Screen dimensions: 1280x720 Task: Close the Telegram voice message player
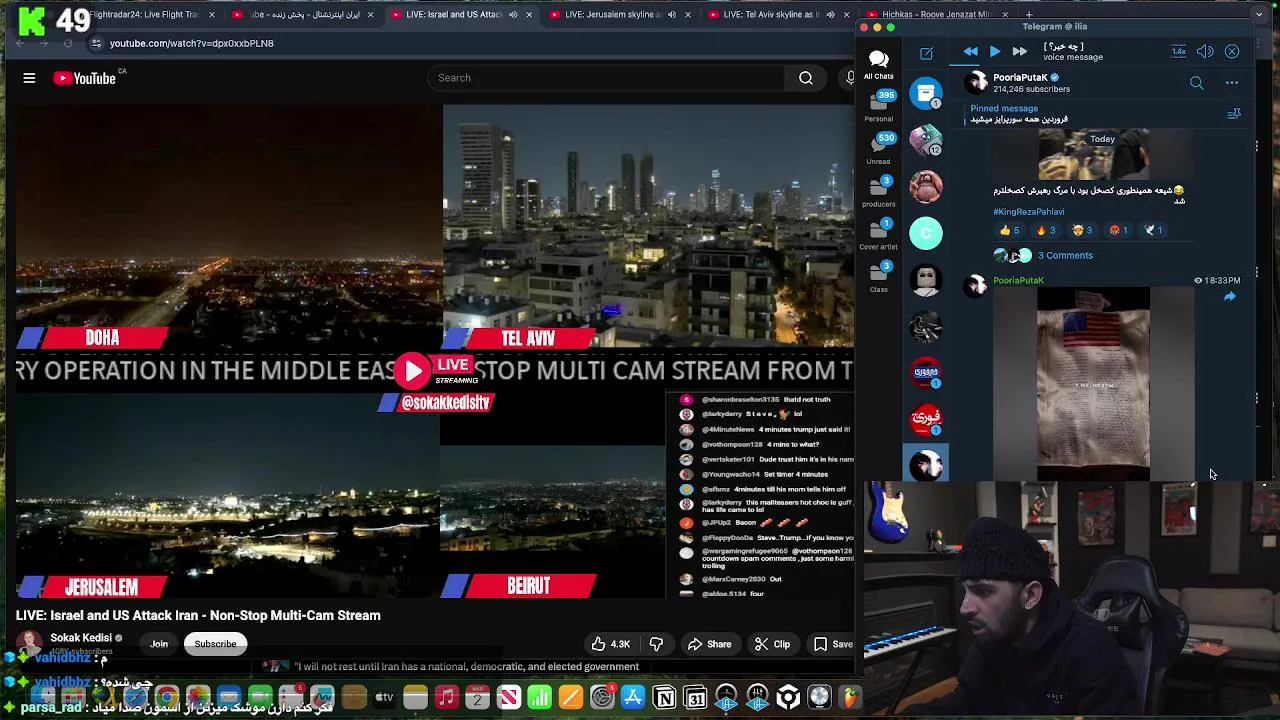pos(1232,51)
